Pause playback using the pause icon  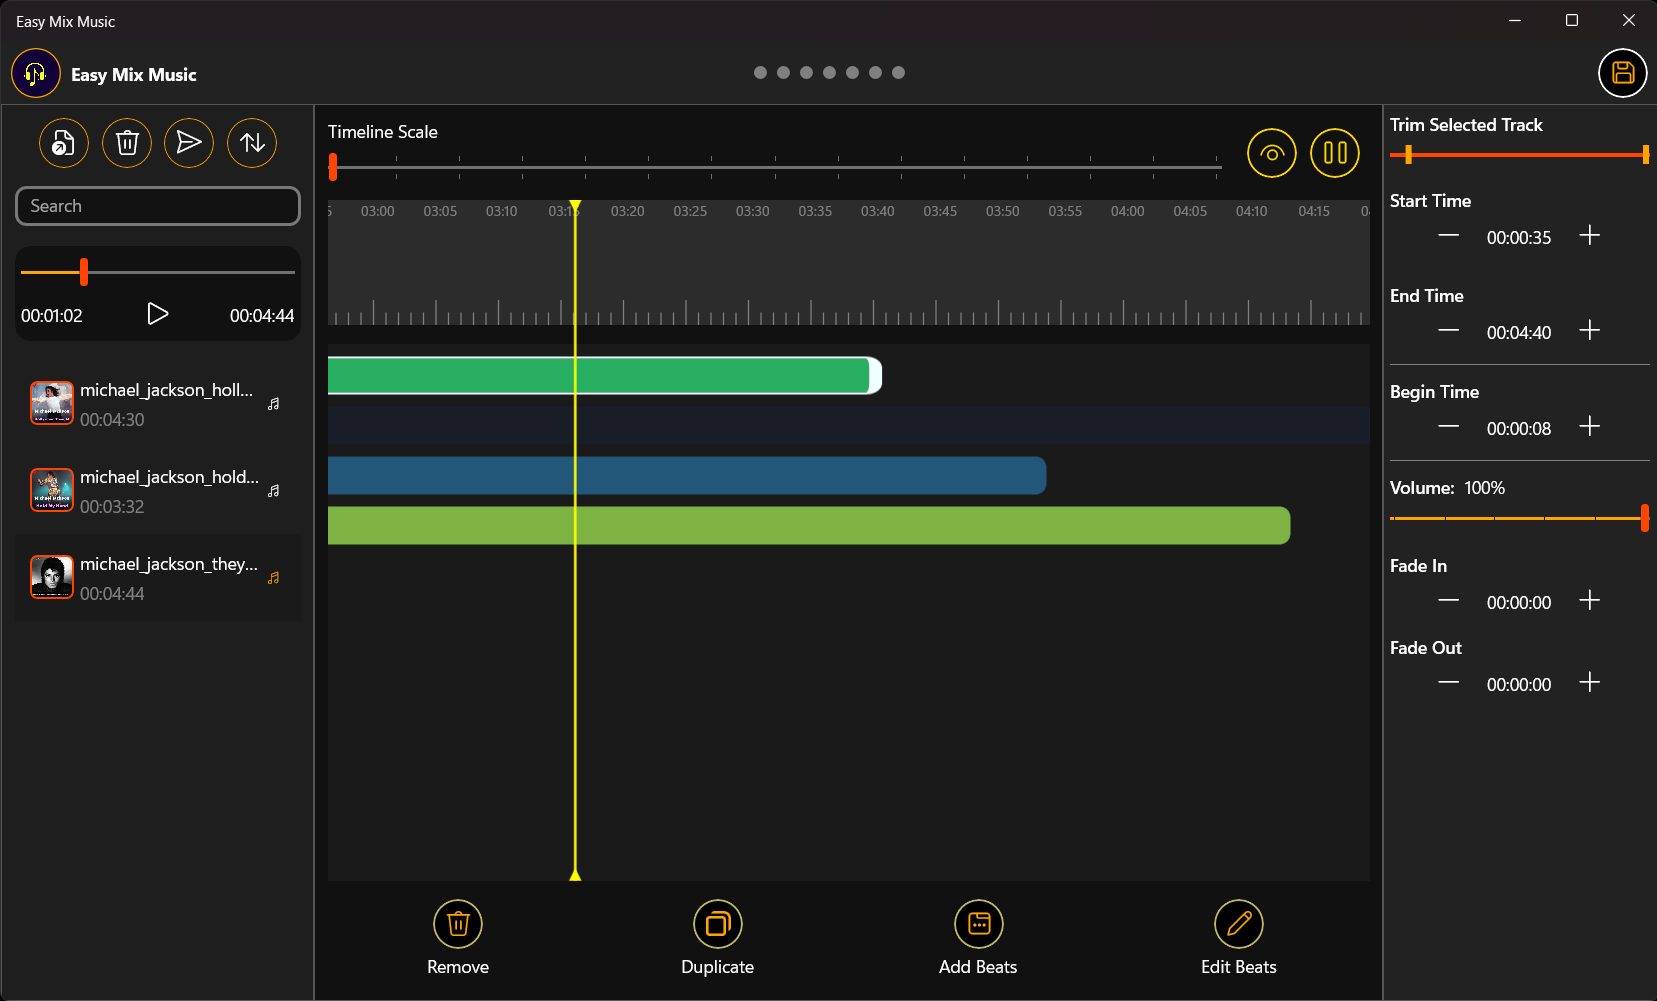tap(1335, 152)
